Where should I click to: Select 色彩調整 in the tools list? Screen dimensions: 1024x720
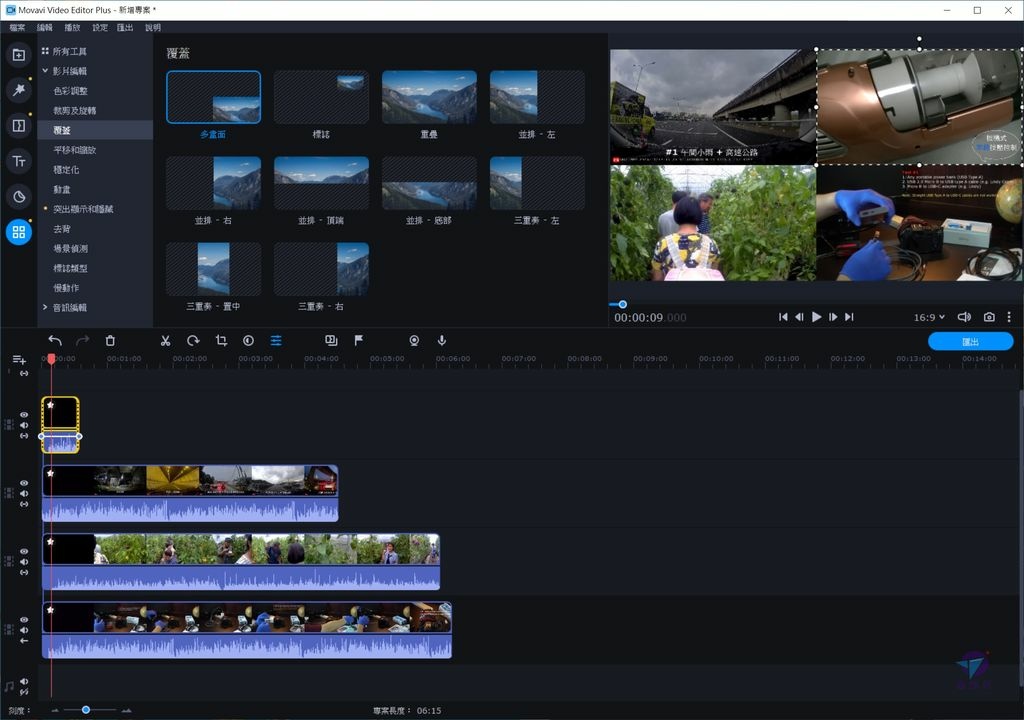click(71, 91)
